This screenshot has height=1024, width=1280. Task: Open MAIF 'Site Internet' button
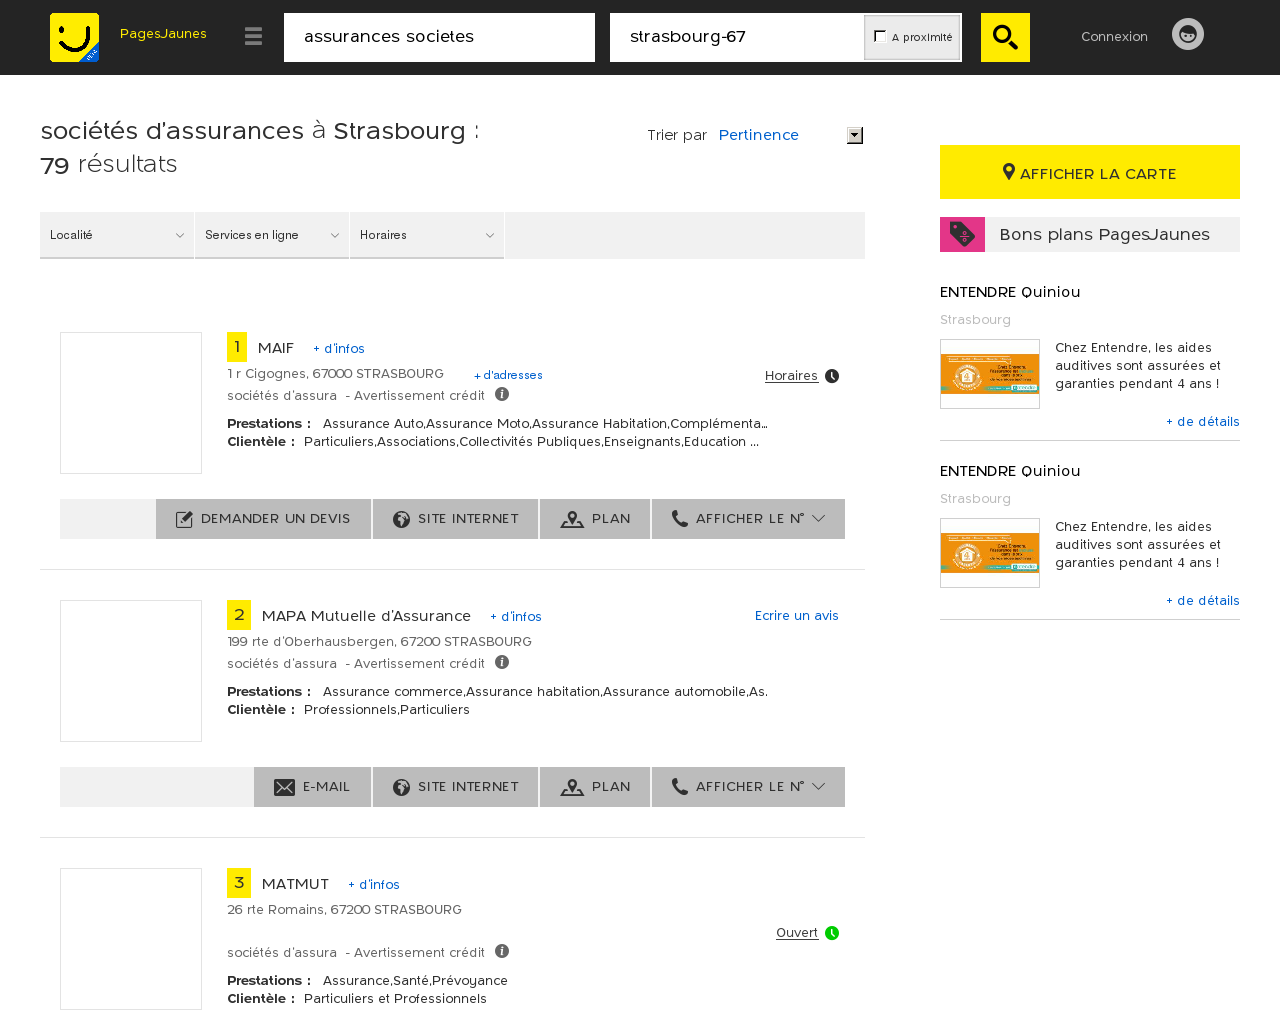pos(455,519)
